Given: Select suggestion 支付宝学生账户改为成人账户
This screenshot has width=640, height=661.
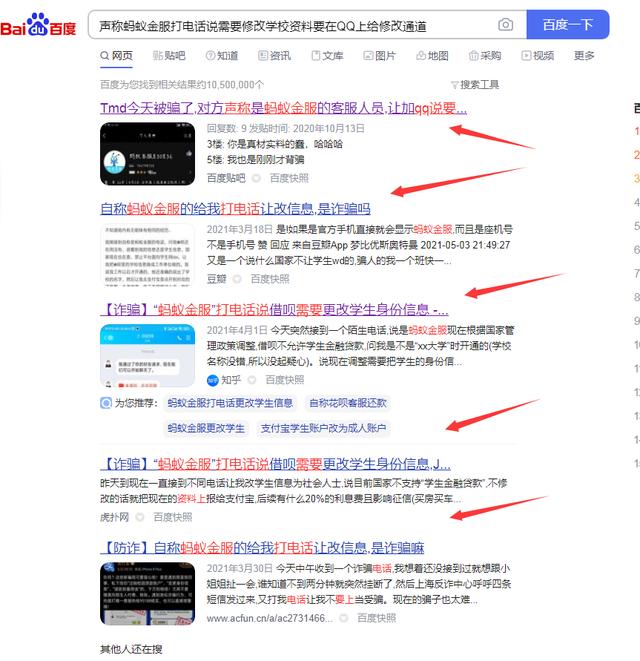Looking at the screenshot, I should coord(323,428).
